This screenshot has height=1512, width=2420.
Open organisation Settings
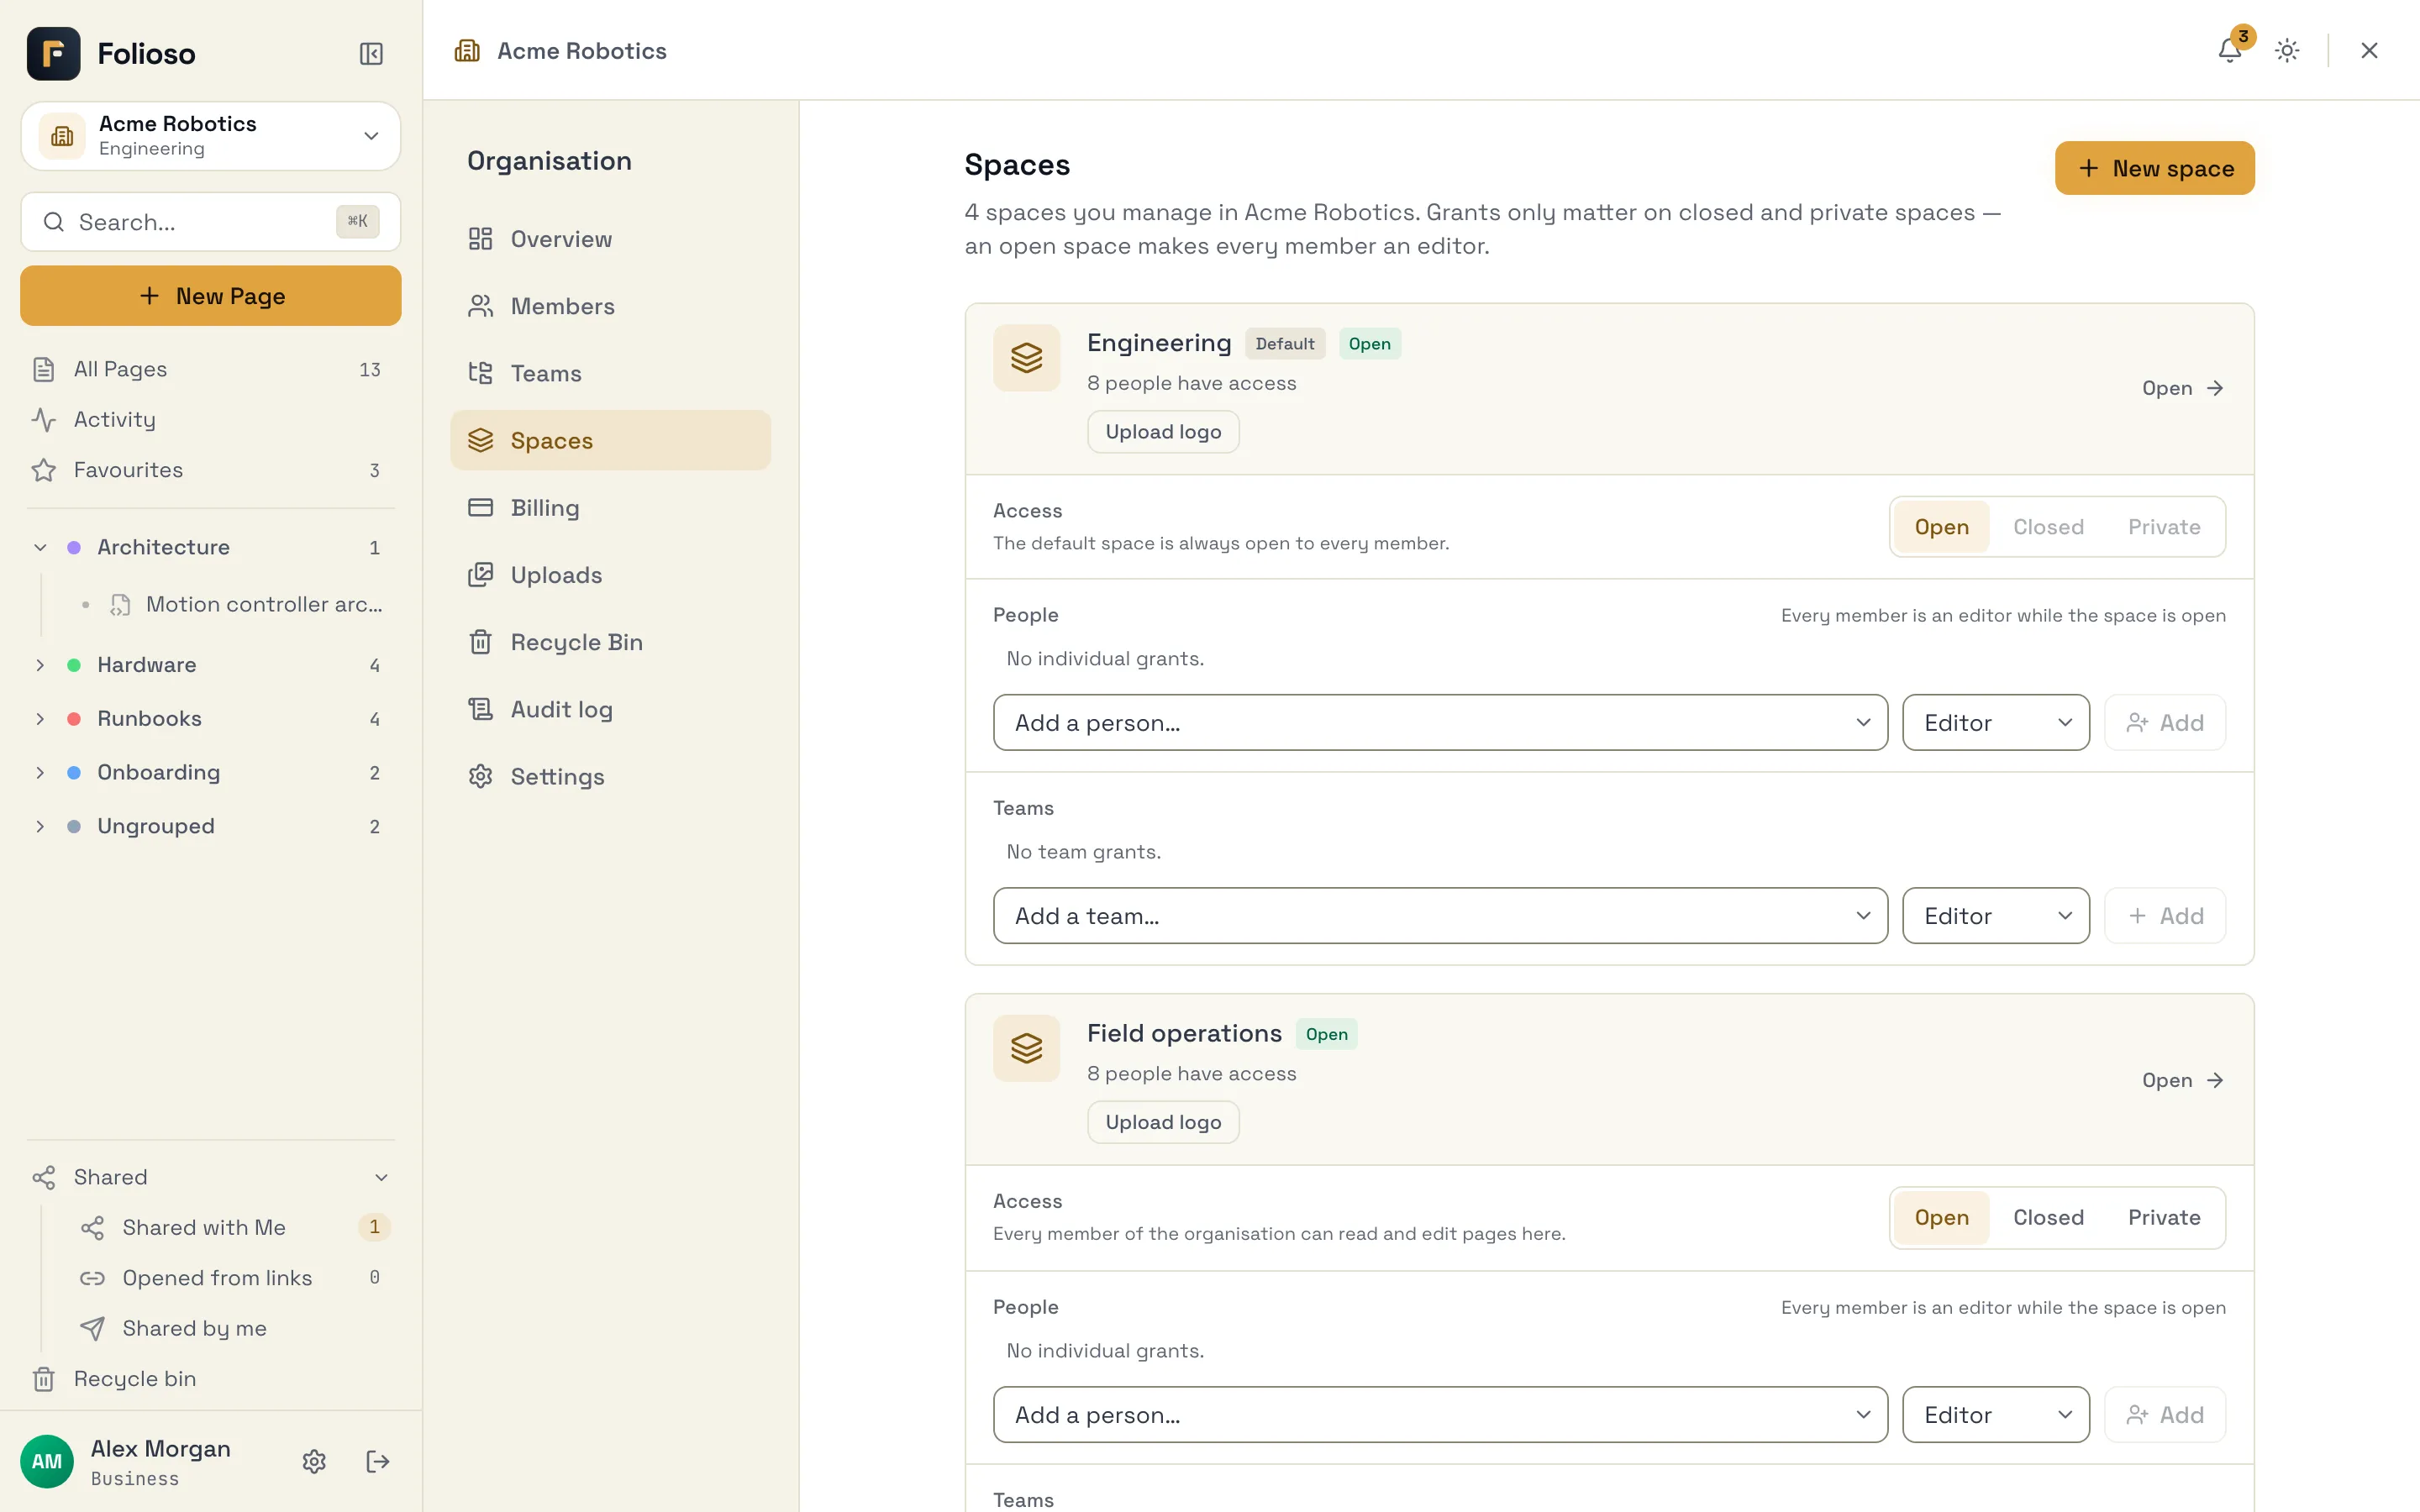610,776
